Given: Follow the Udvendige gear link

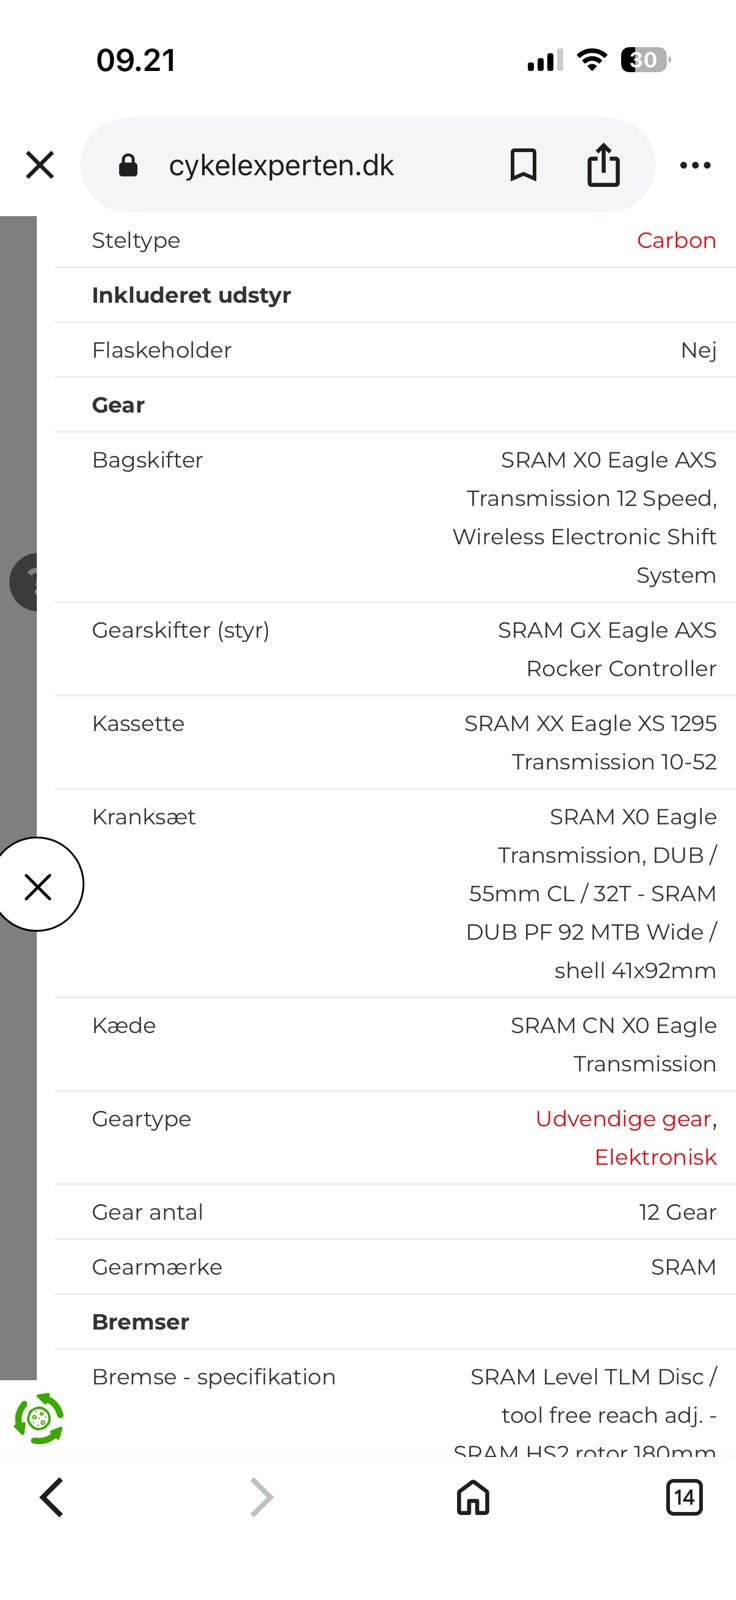Looking at the screenshot, I should pyautogui.click(x=623, y=1119).
